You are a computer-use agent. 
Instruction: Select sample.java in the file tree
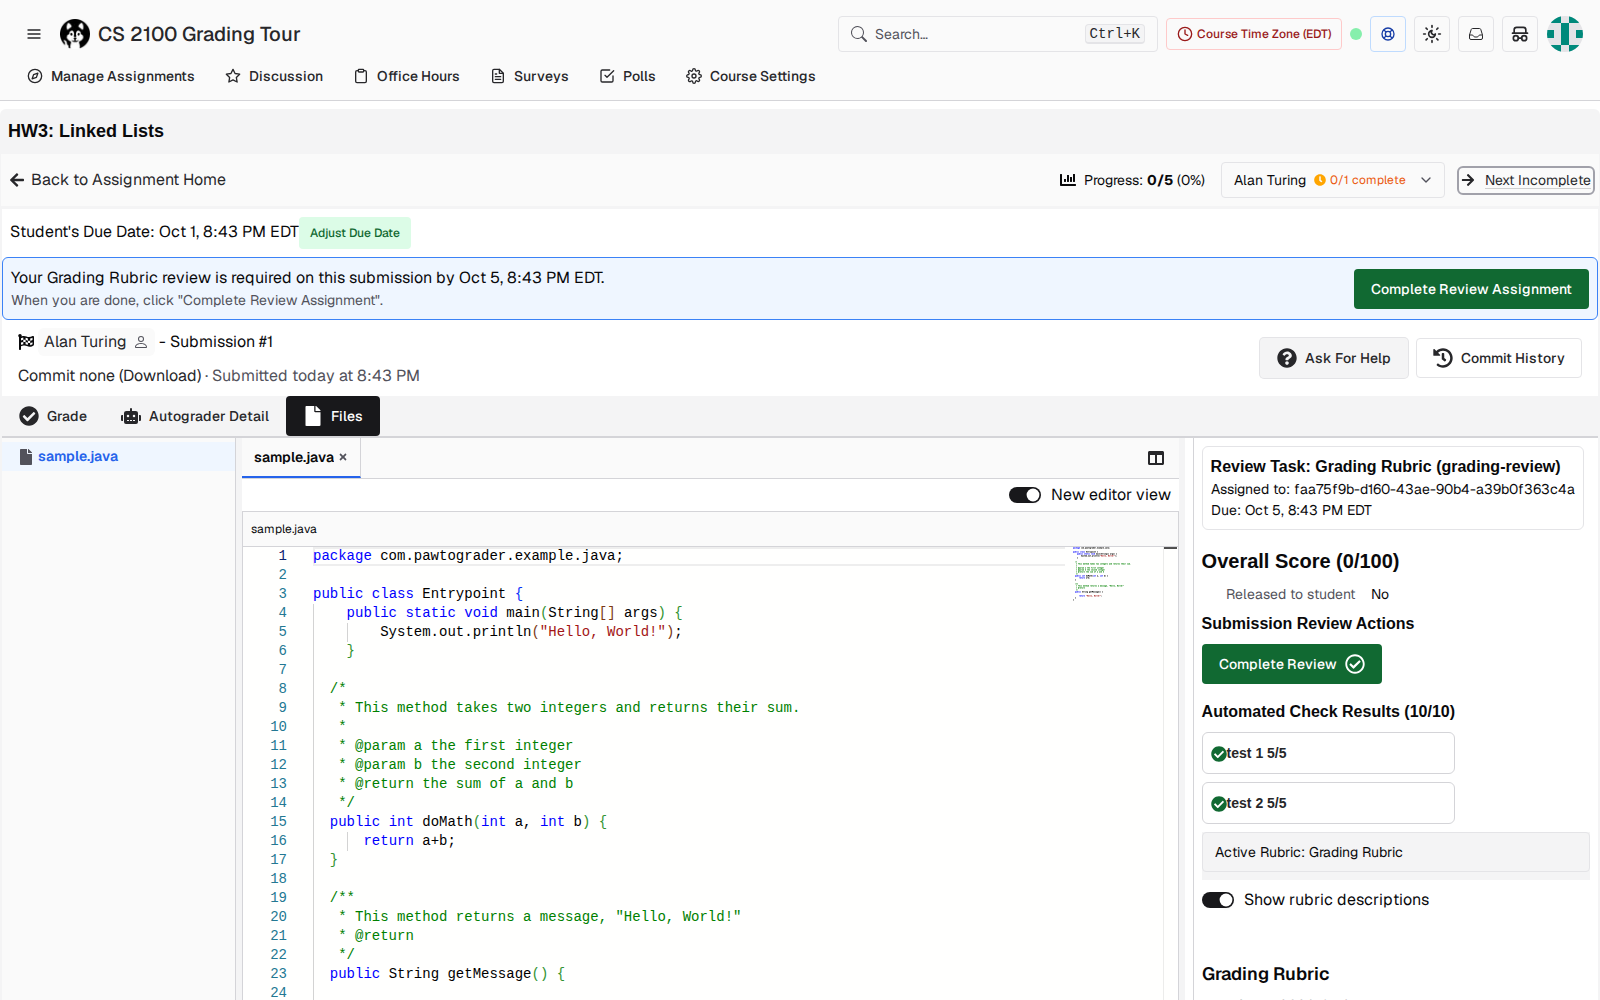point(118,456)
